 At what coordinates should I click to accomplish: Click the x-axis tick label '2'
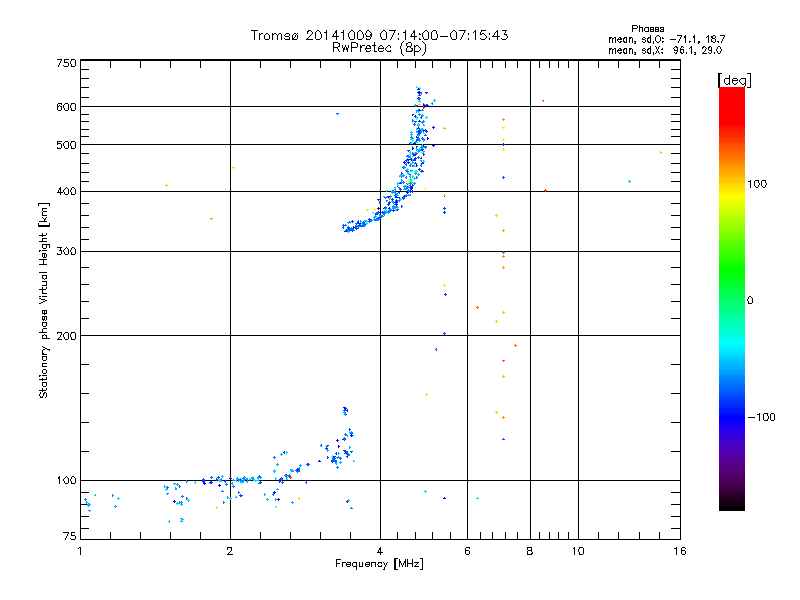[x=230, y=551]
